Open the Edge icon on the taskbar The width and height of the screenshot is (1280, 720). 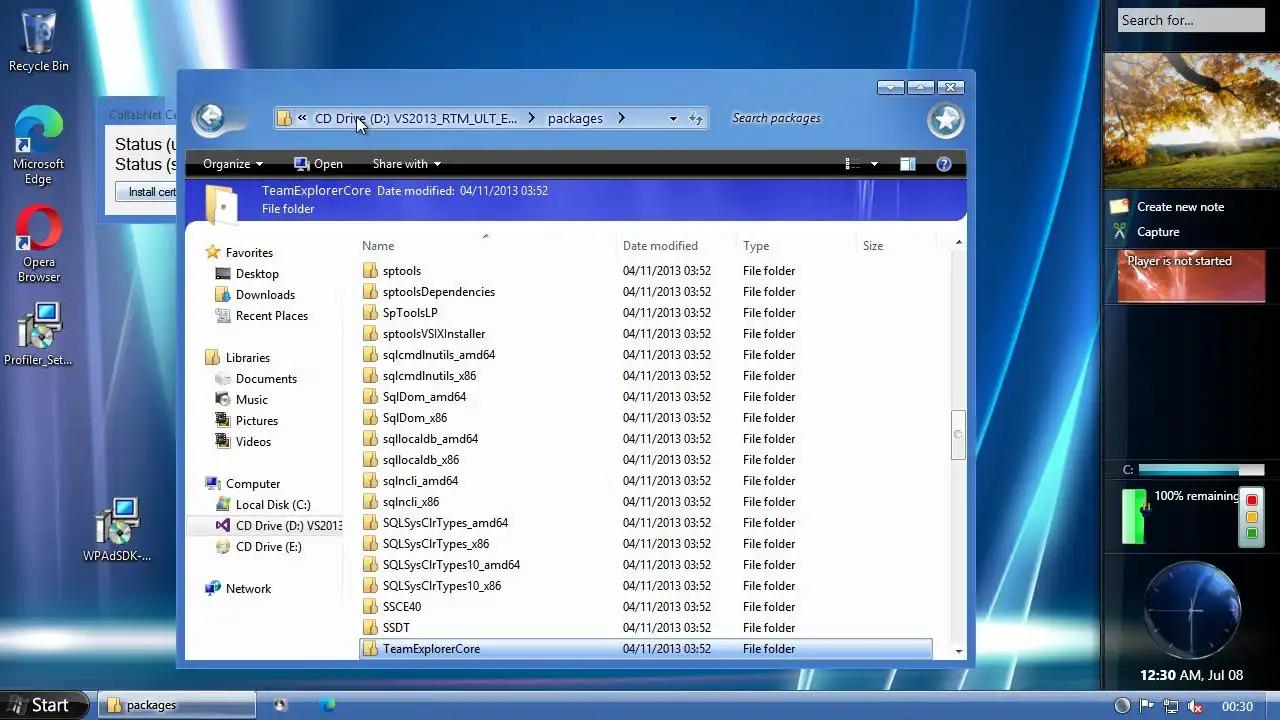(x=327, y=705)
